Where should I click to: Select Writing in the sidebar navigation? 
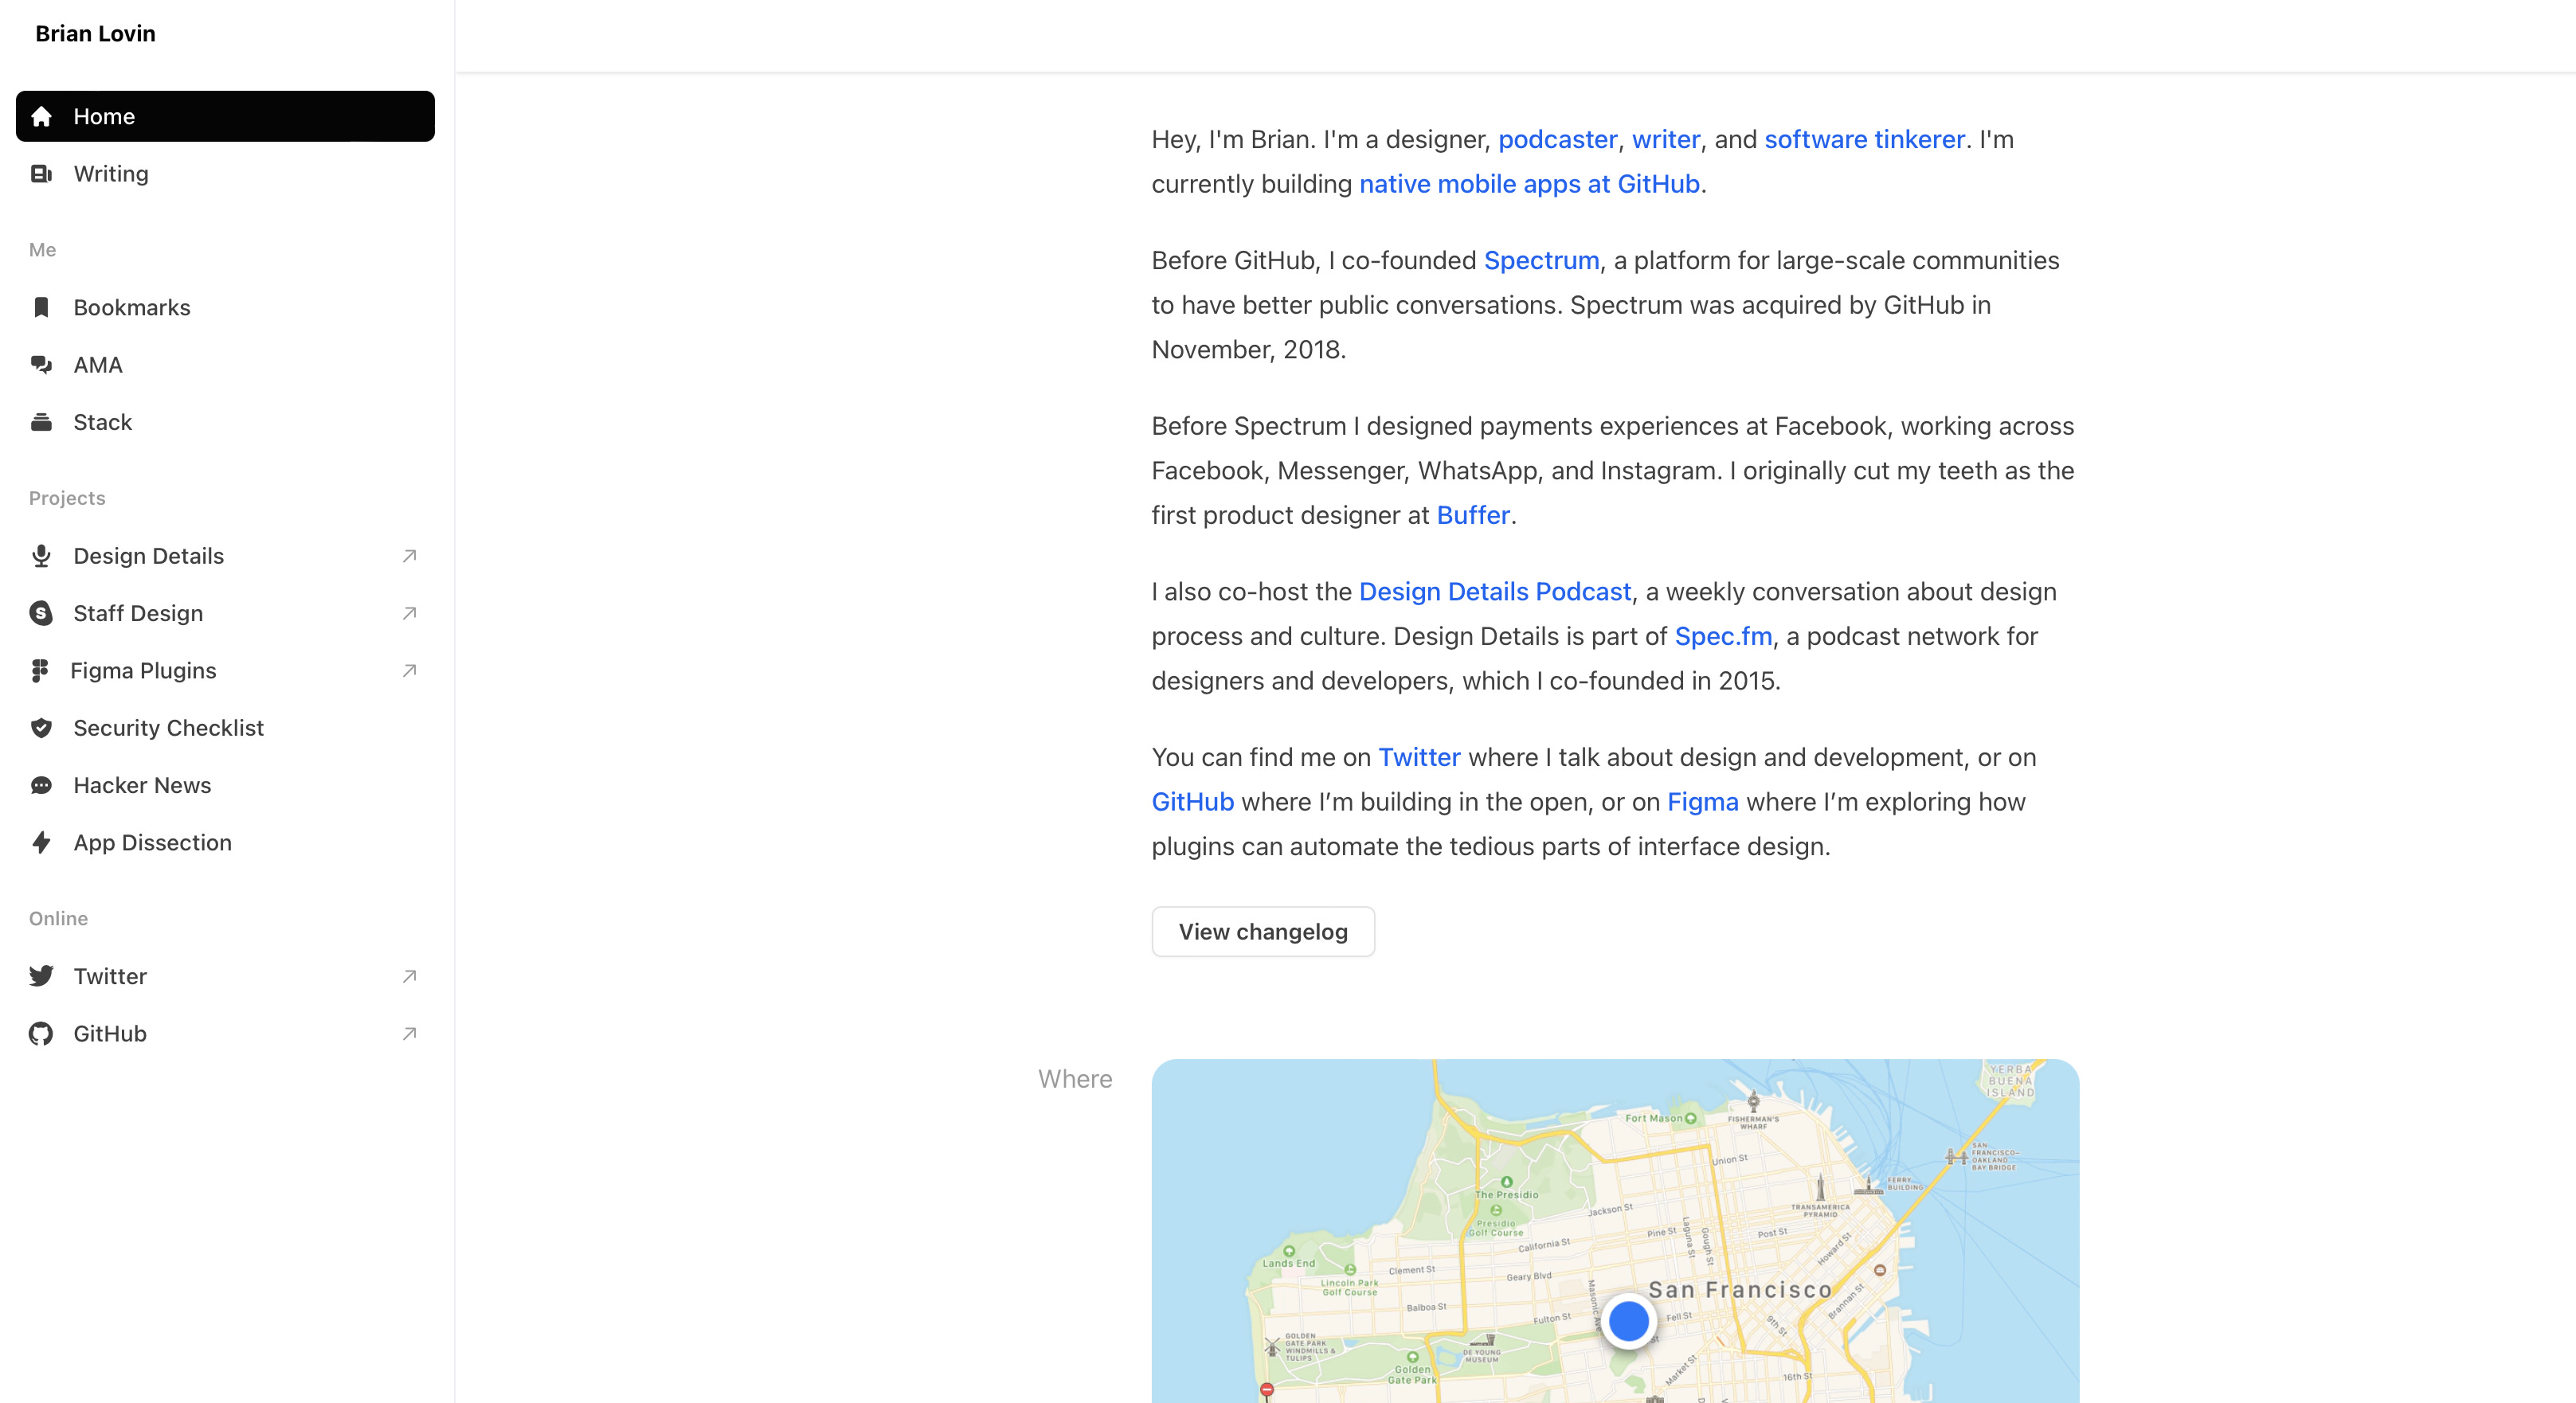111,174
